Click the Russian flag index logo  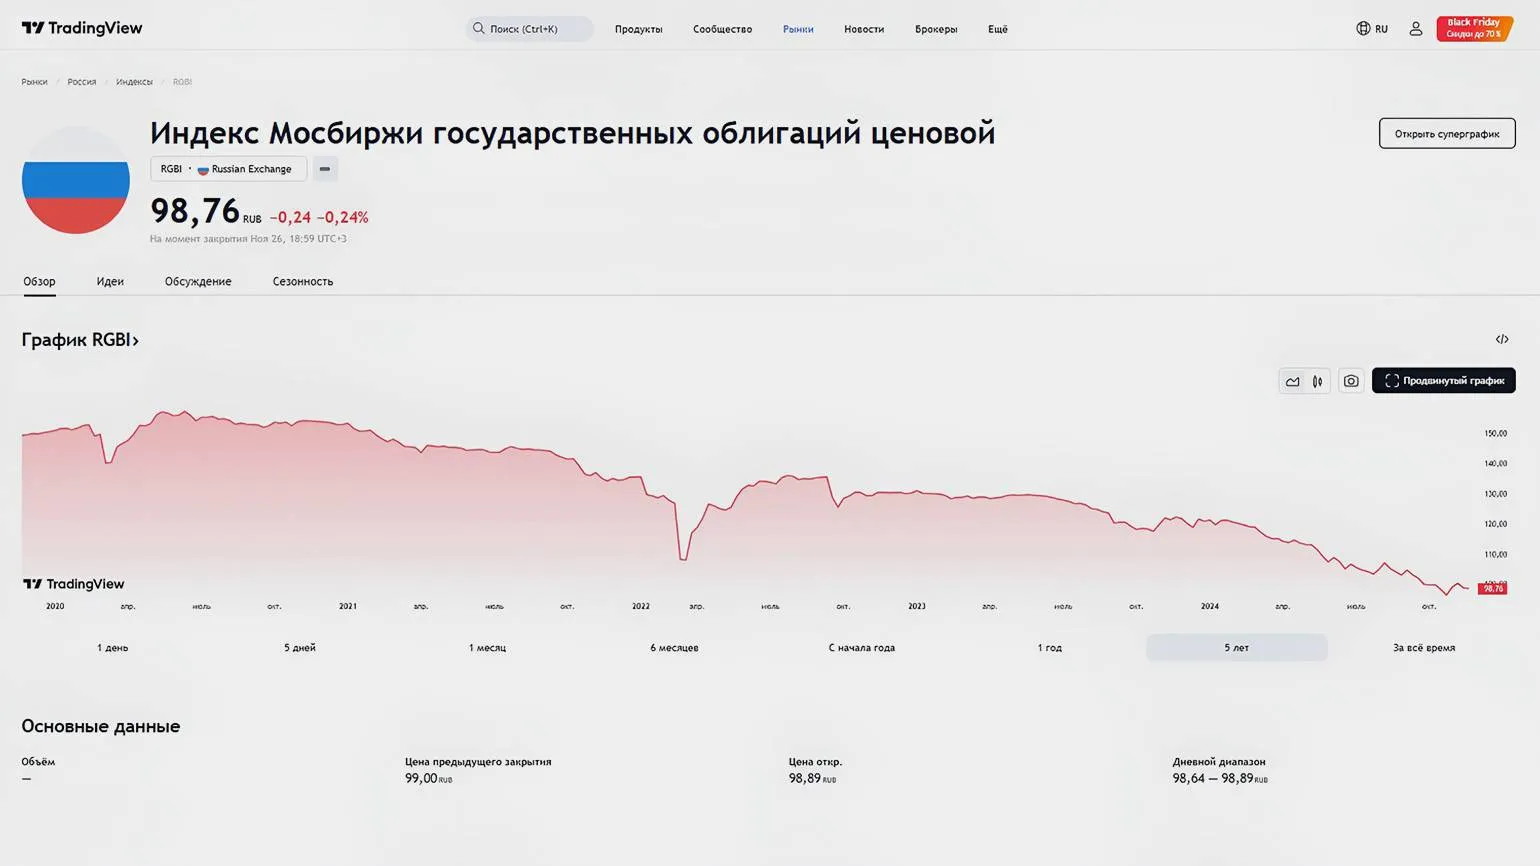tap(76, 181)
